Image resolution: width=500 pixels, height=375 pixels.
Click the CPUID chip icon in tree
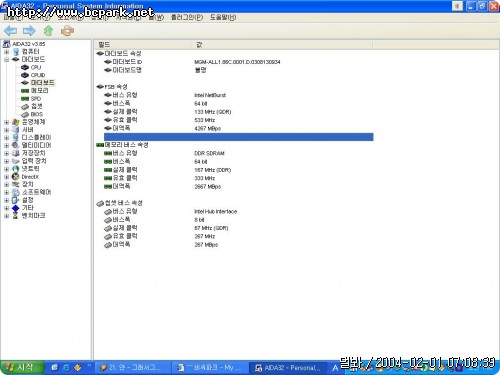(x=25, y=75)
